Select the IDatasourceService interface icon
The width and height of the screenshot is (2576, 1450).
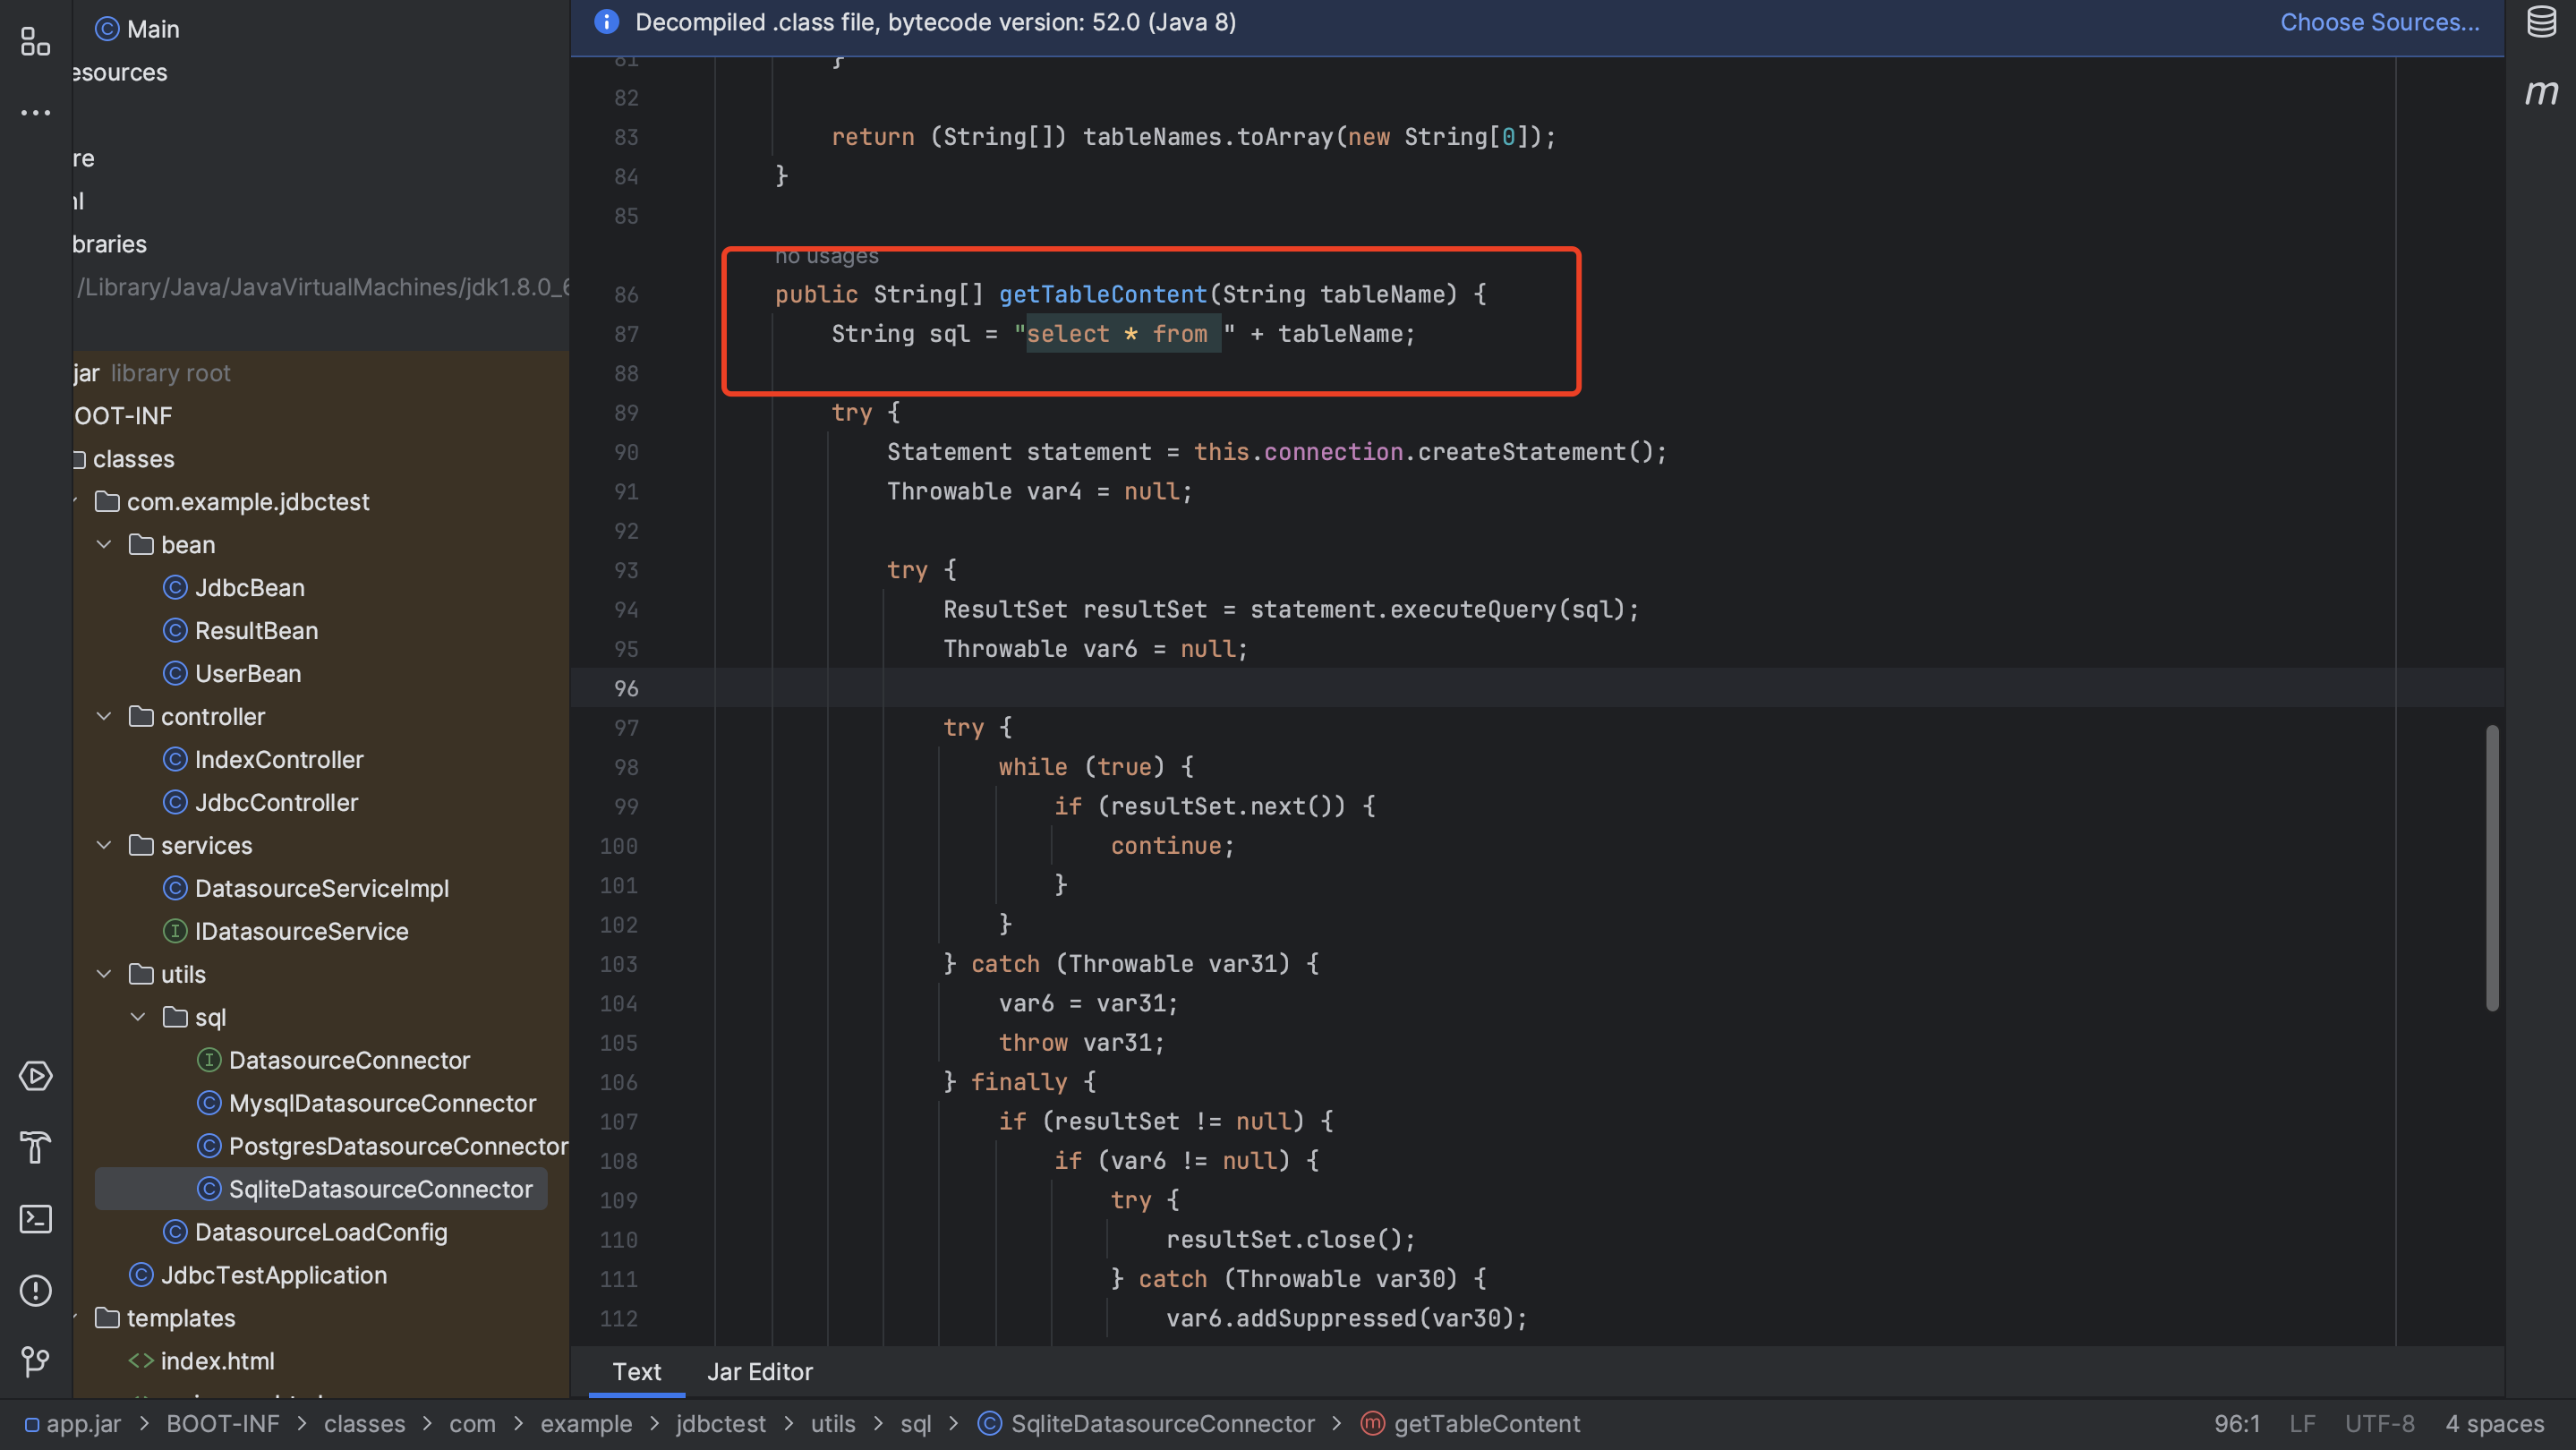pos(175,931)
